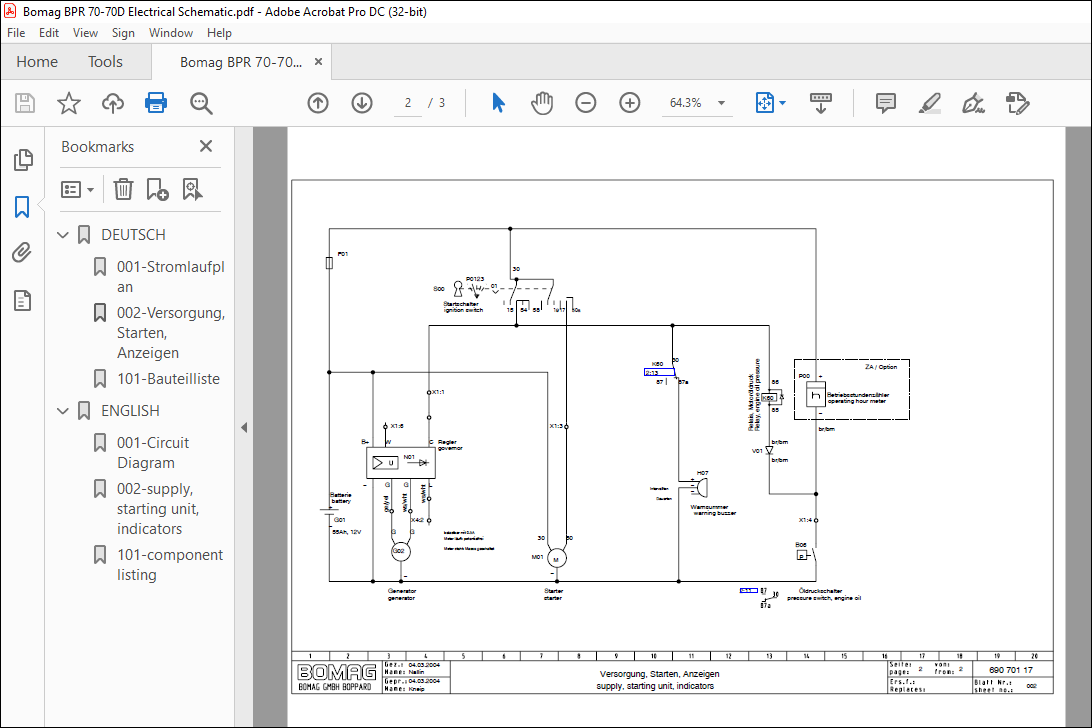This screenshot has width=1092, height=728.
Task: Select the Bomag BPR 70-70 document tab
Action: pos(241,62)
